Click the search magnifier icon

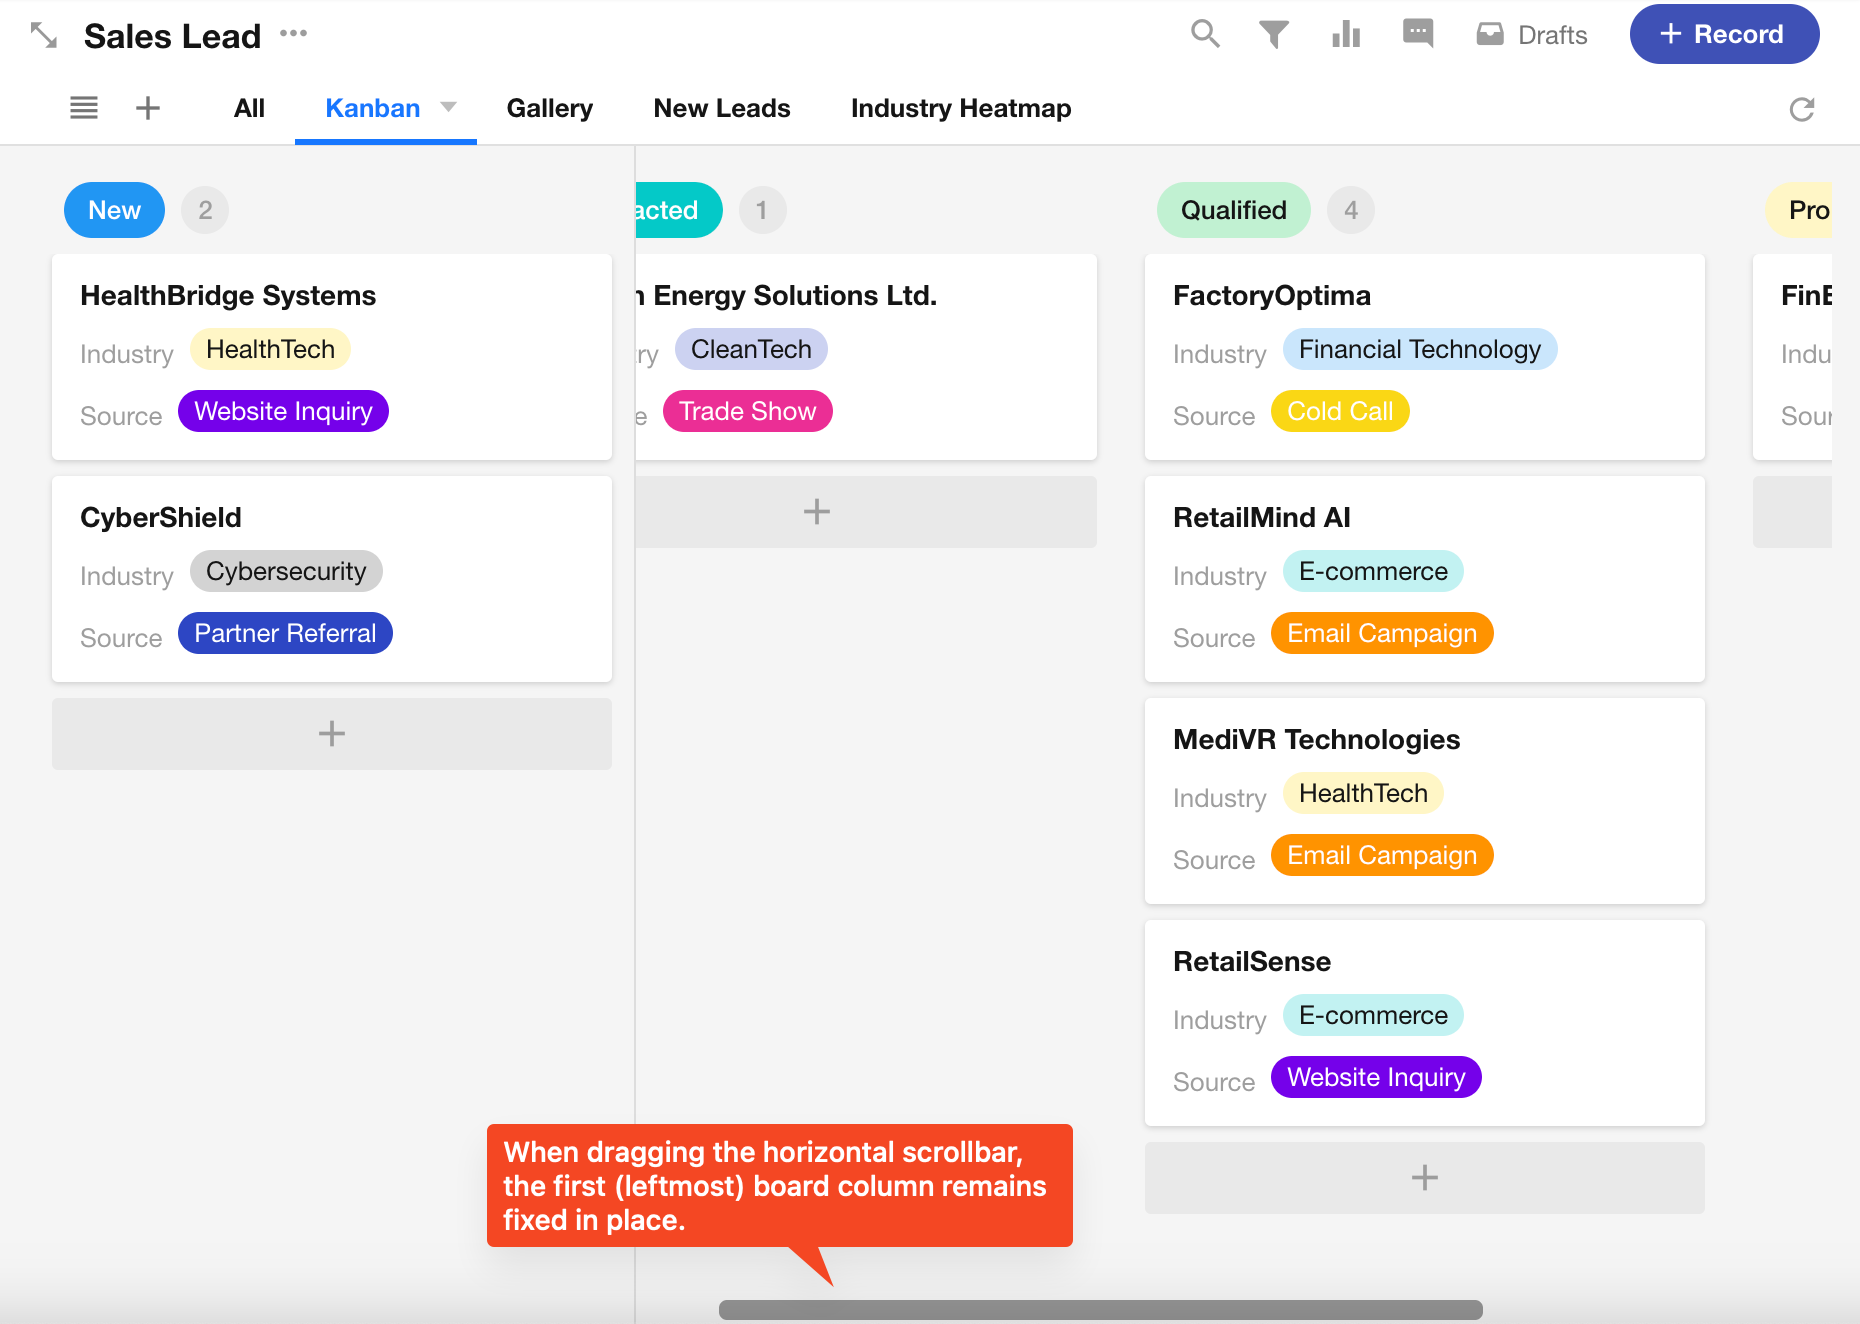tap(1205, 34)
